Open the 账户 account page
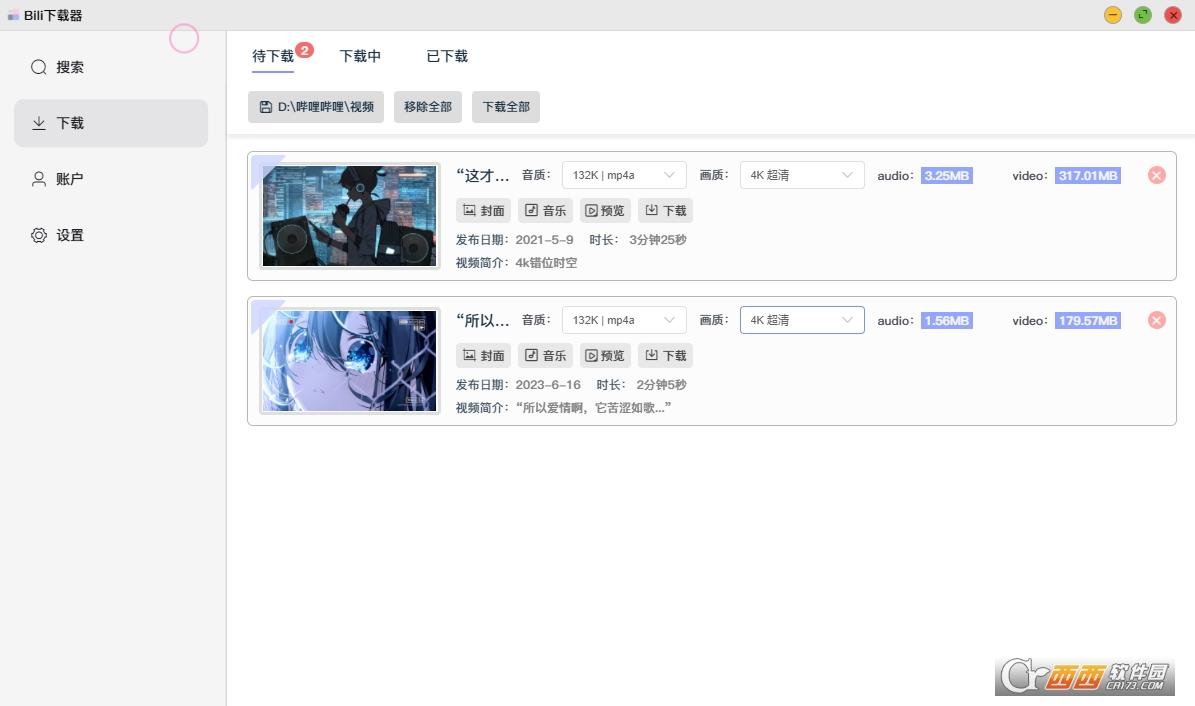Viewport: 1195px width, 706px height. tap(111, 179)
